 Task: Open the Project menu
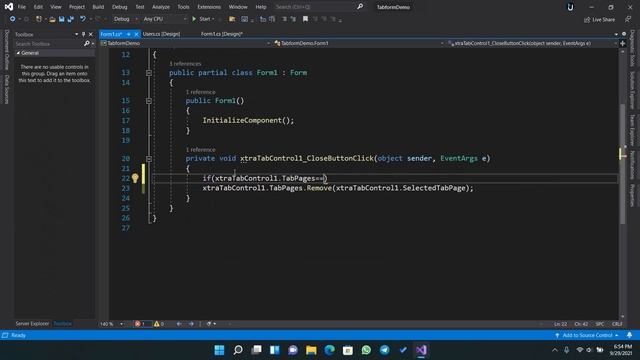(77, 7)
